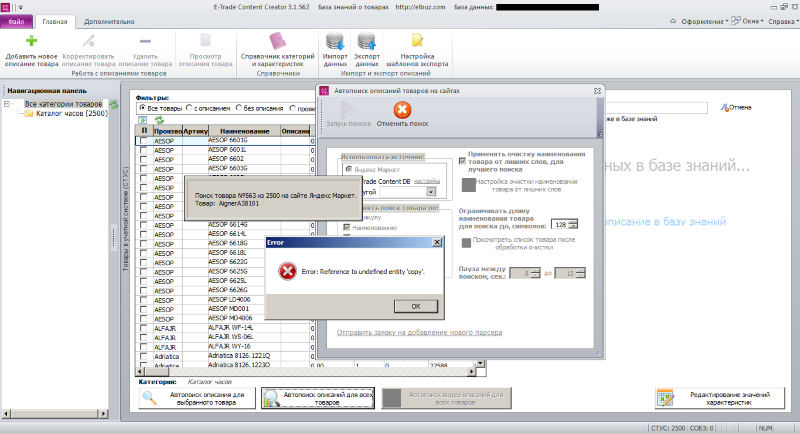The height and width of the screenshot is (434, 800).
Task: Toggle the Наименованию search checkbox
Action: (x=347, y=227)
